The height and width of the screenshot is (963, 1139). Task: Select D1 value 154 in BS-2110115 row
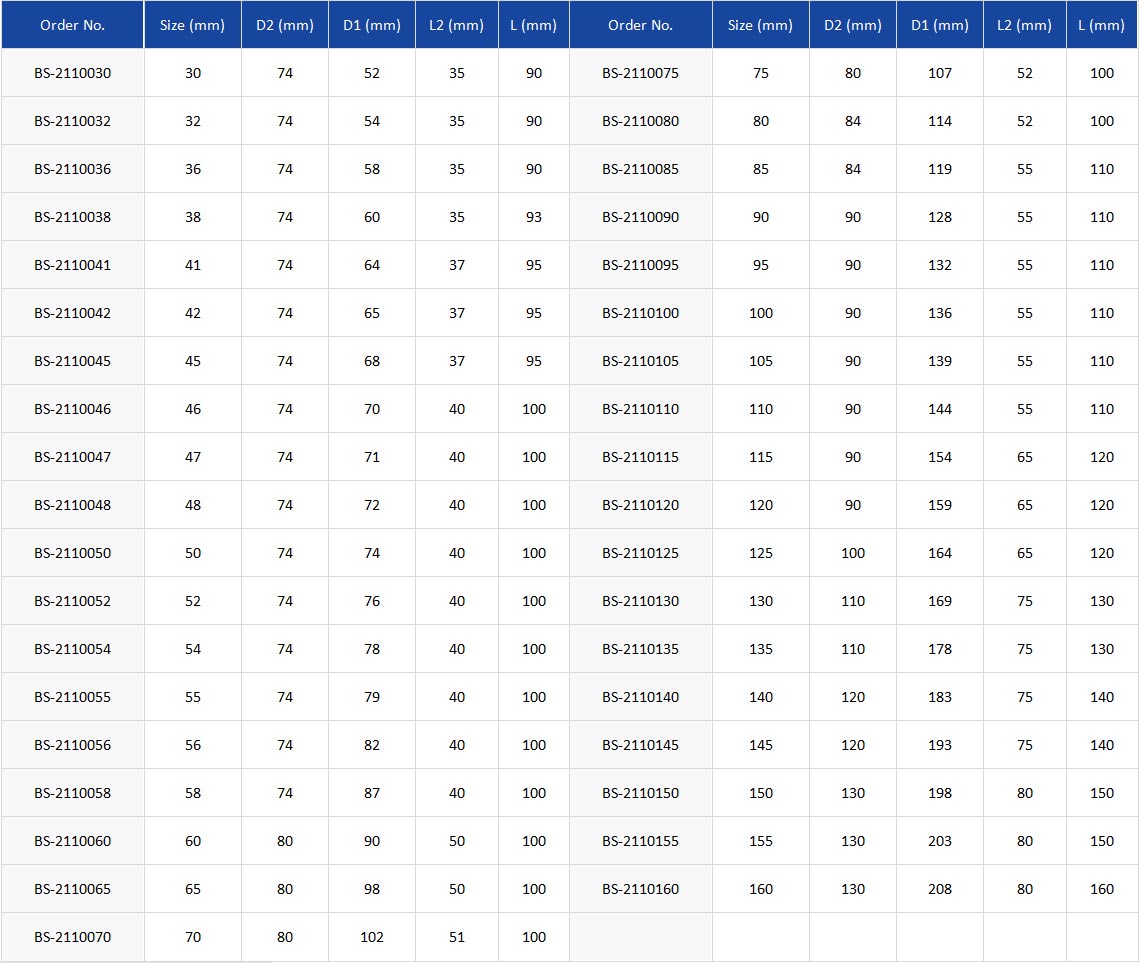point(940,457)
